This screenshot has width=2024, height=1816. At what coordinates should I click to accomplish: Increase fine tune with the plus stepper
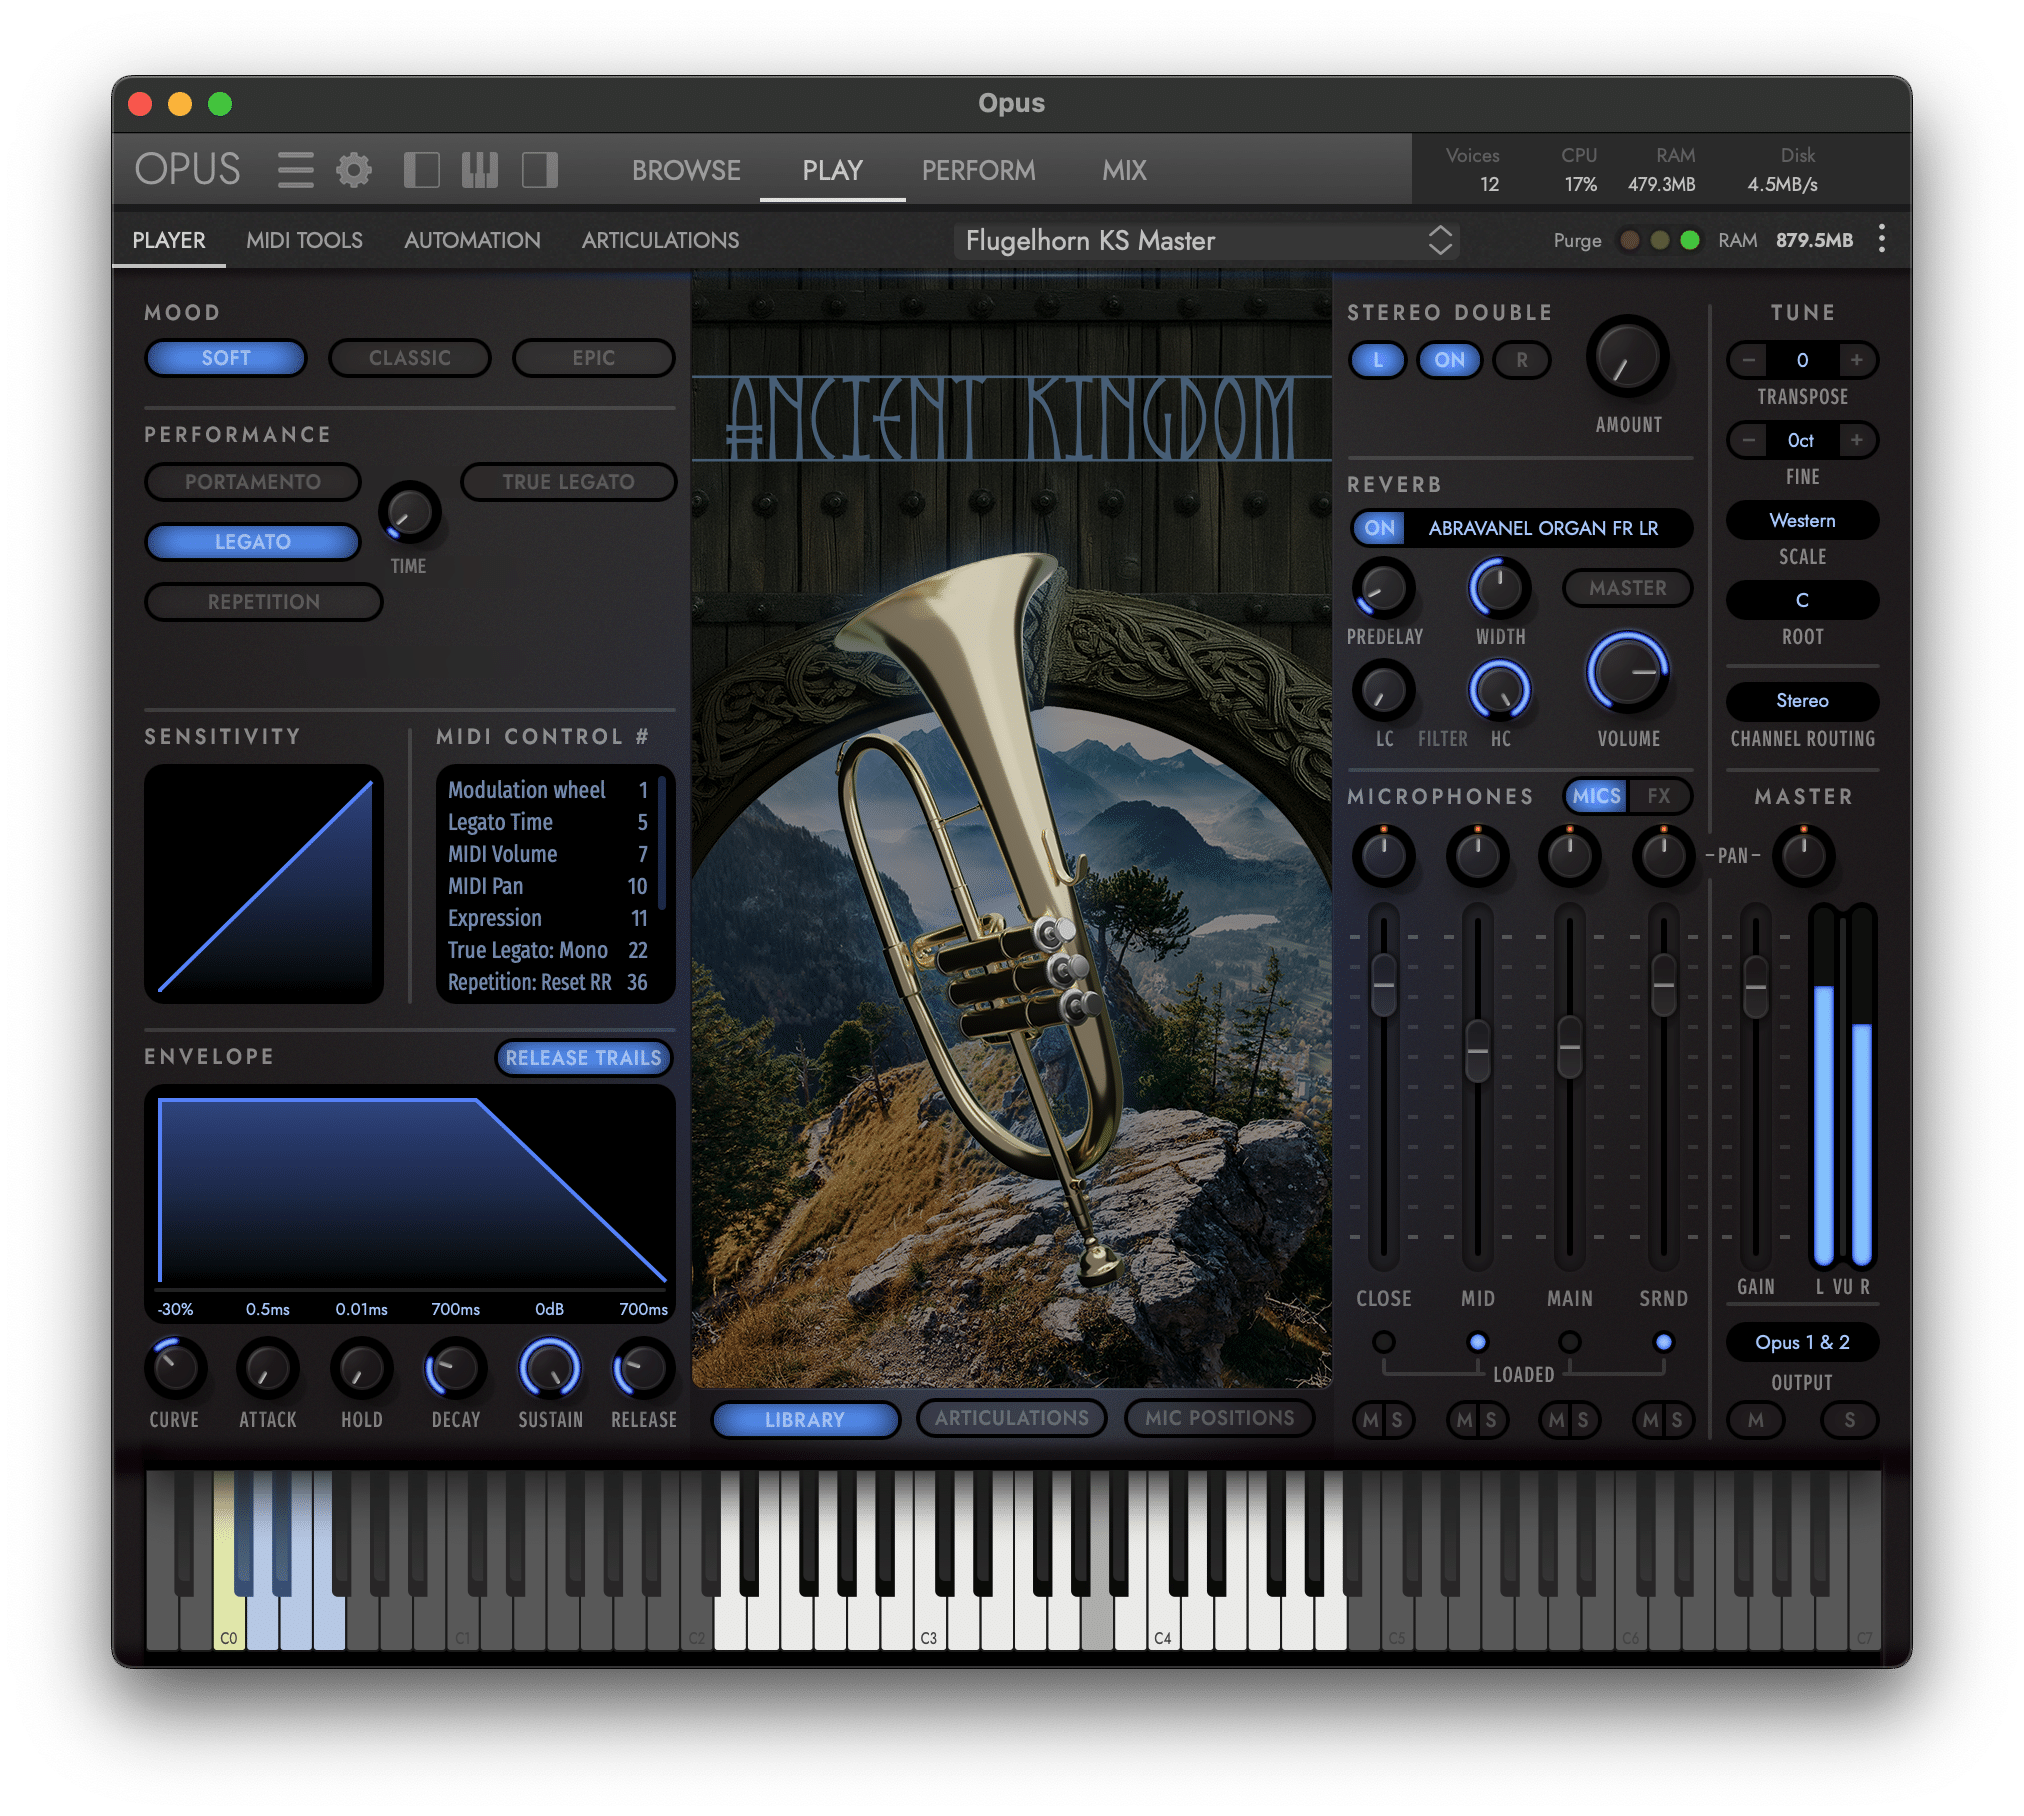coord(1856,440)
